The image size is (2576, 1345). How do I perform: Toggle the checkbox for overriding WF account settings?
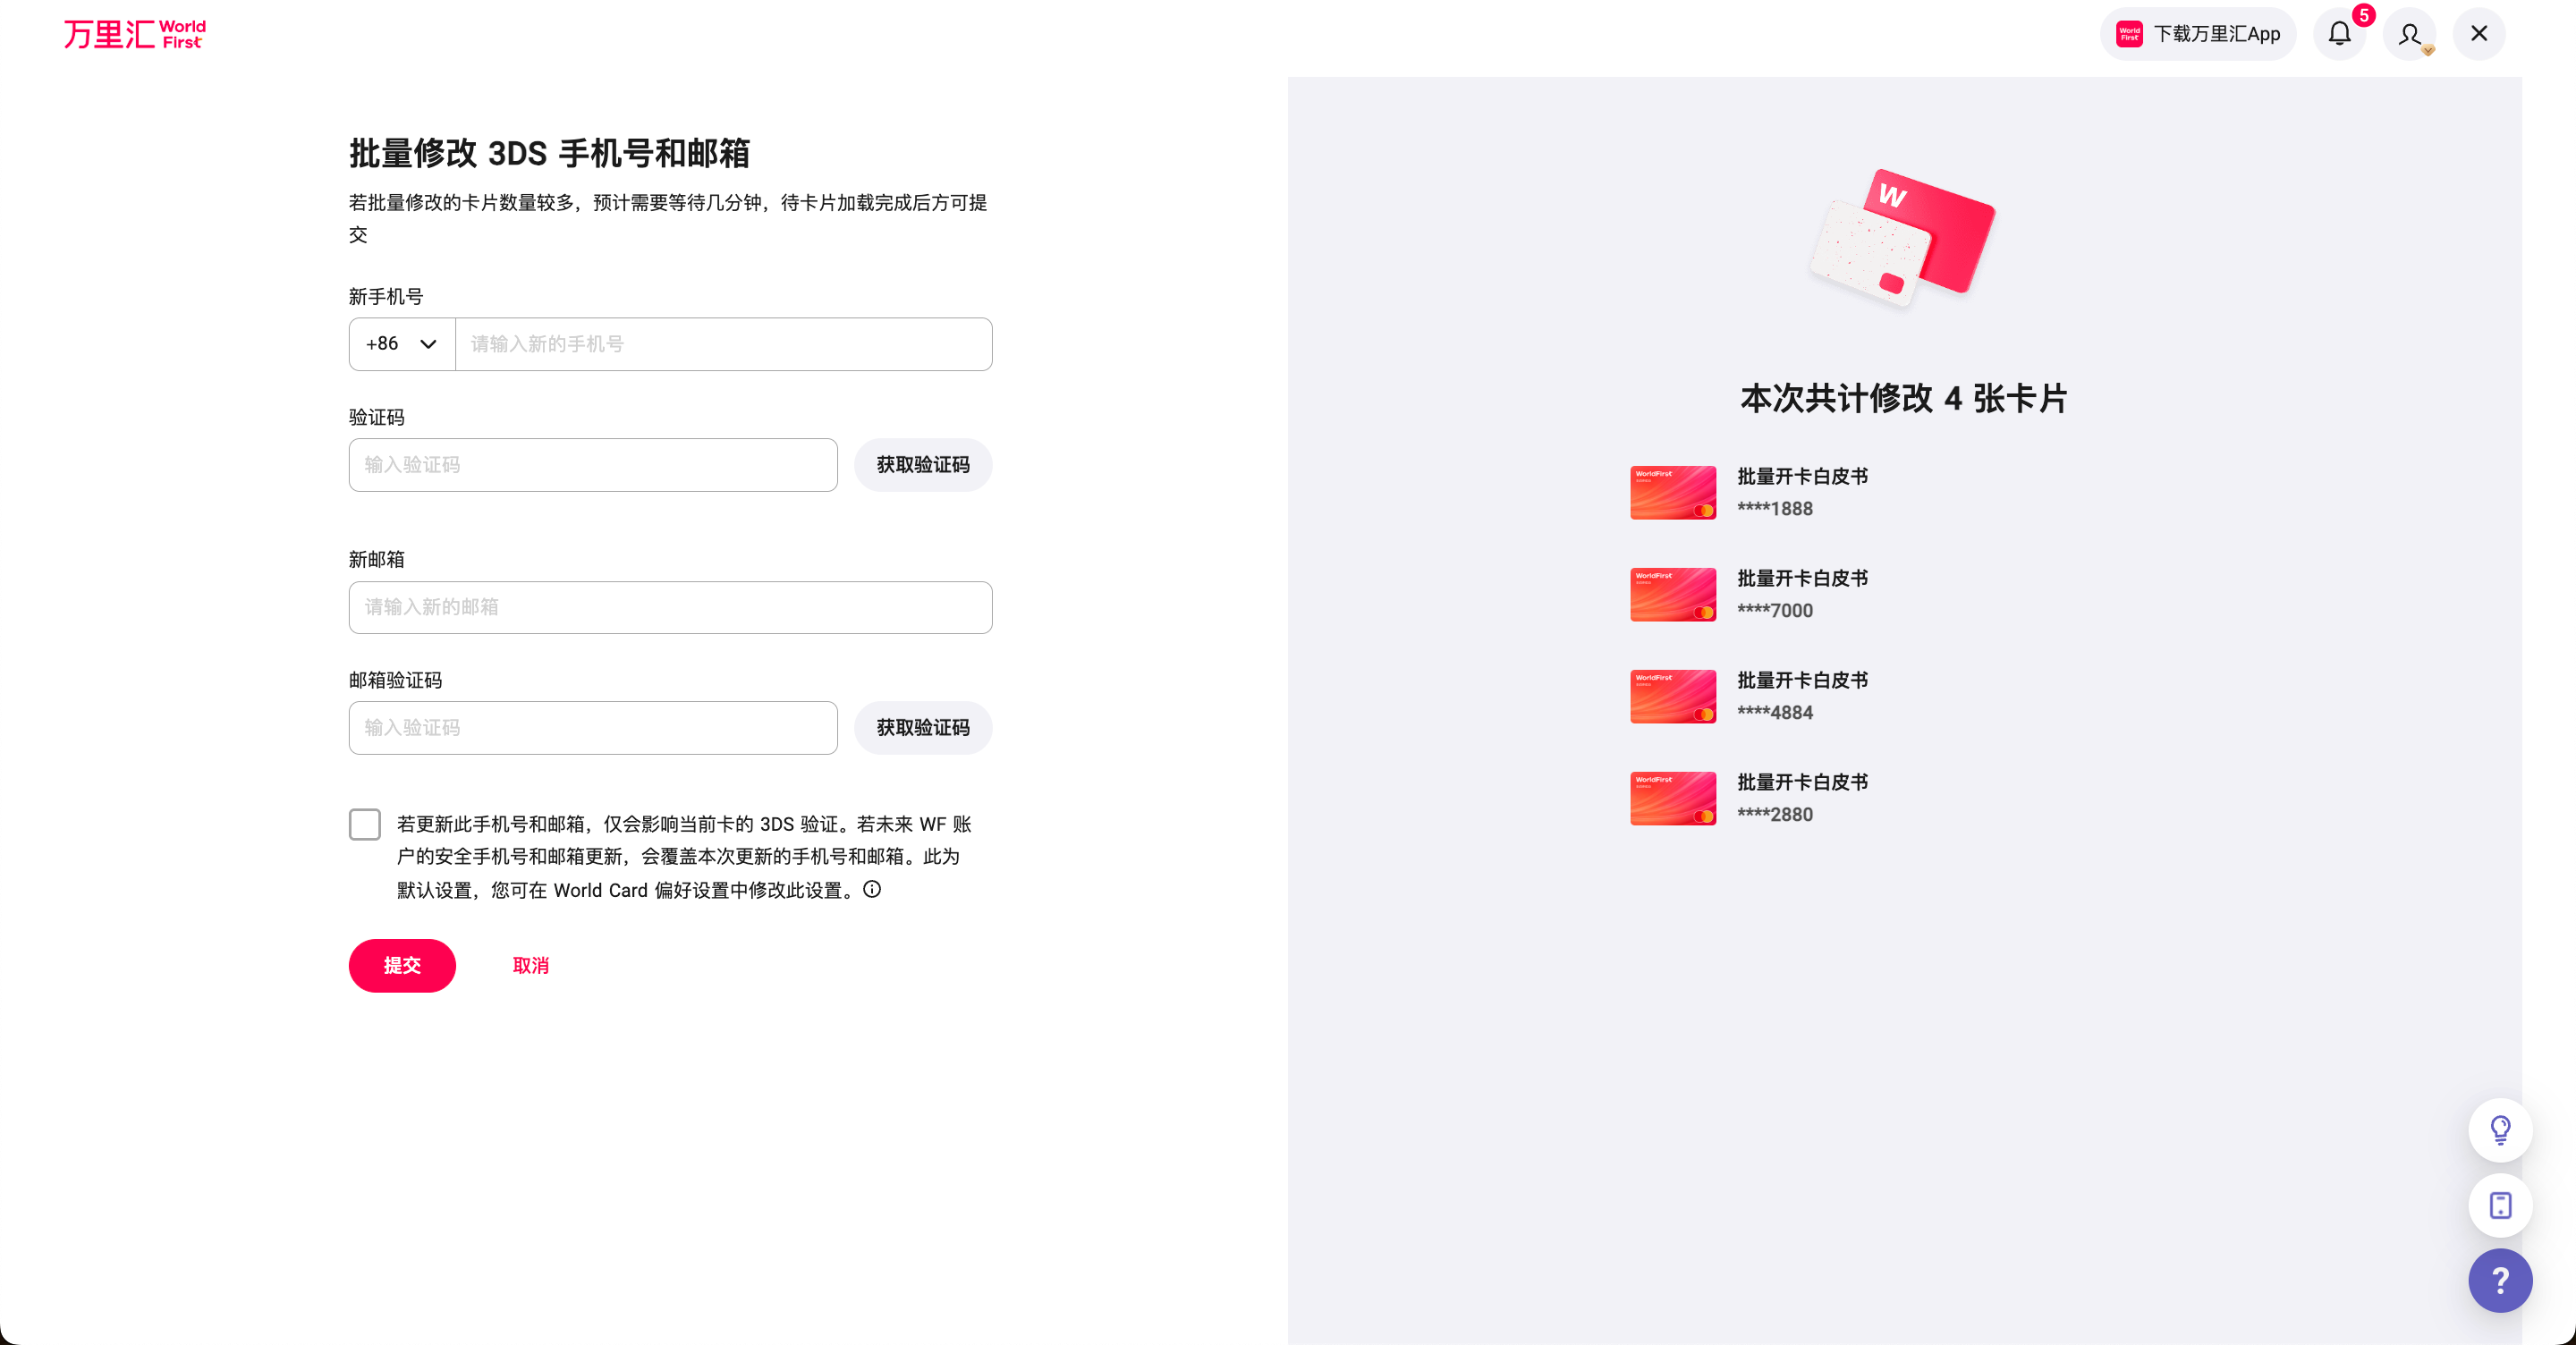[x=364, y=824]
